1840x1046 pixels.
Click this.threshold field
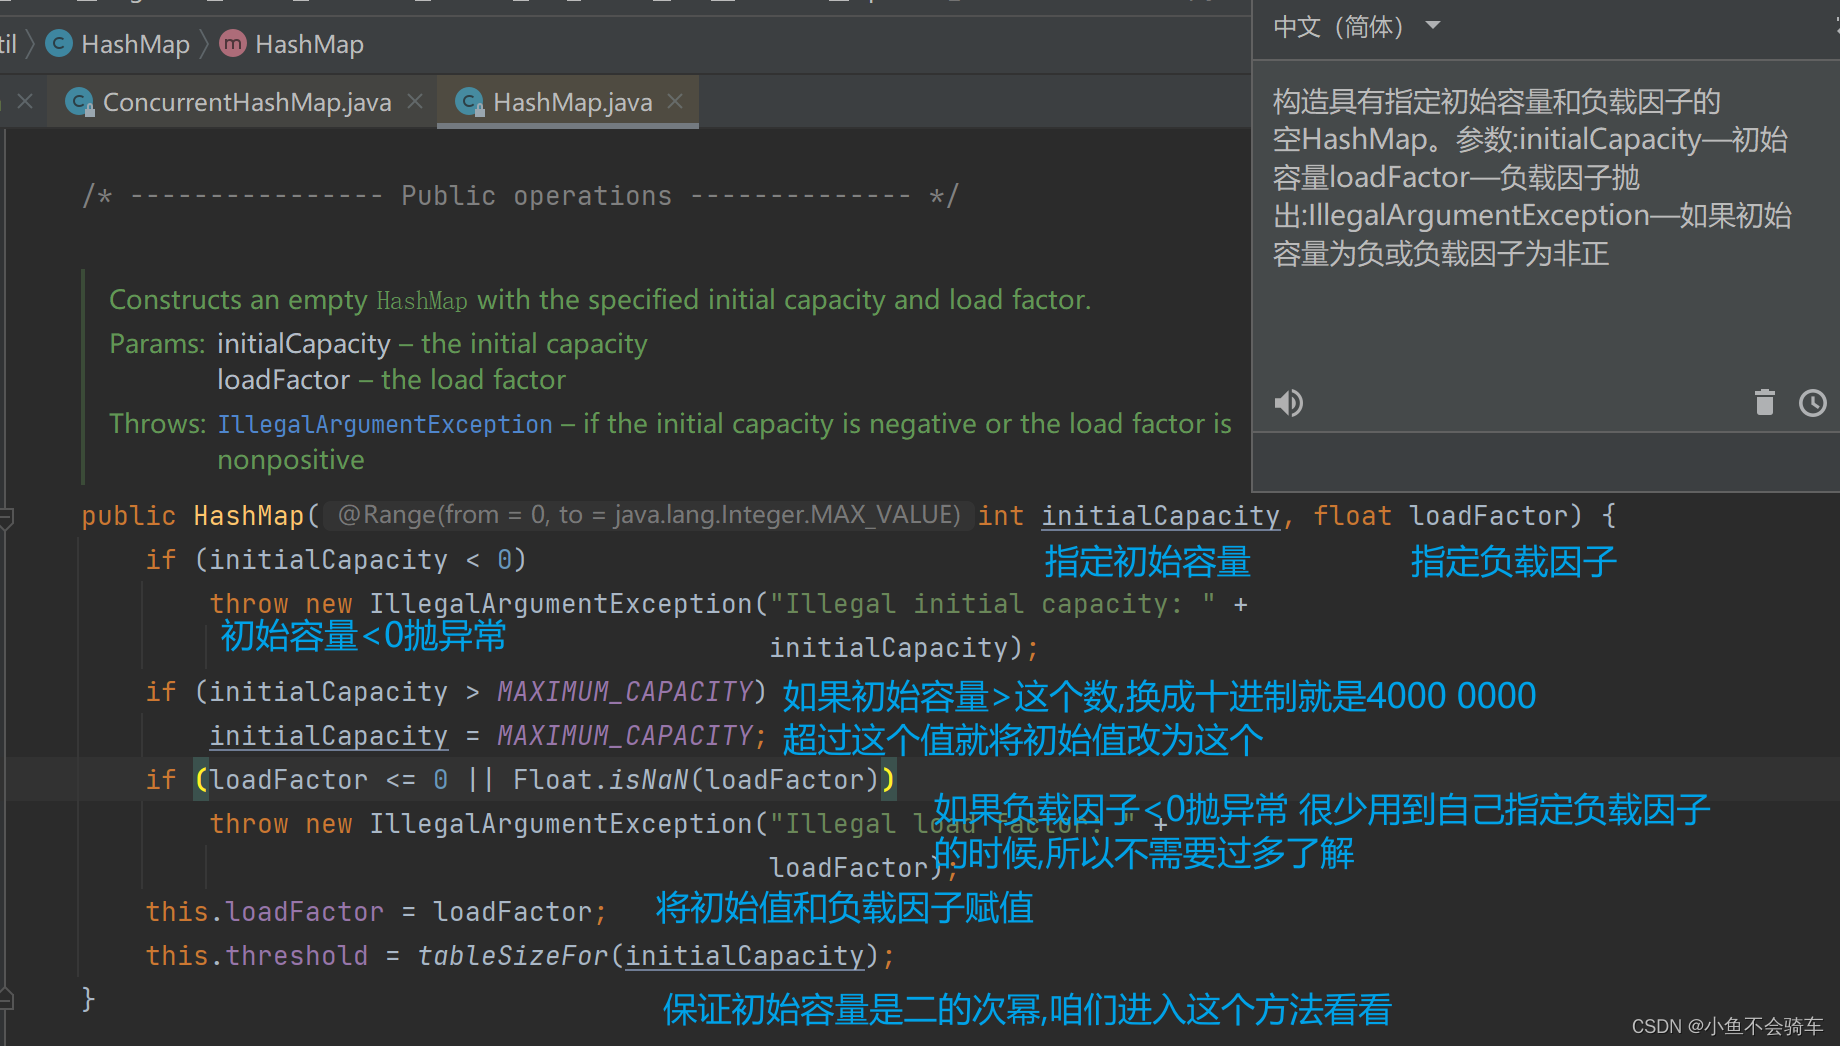[x=257, y=956]
